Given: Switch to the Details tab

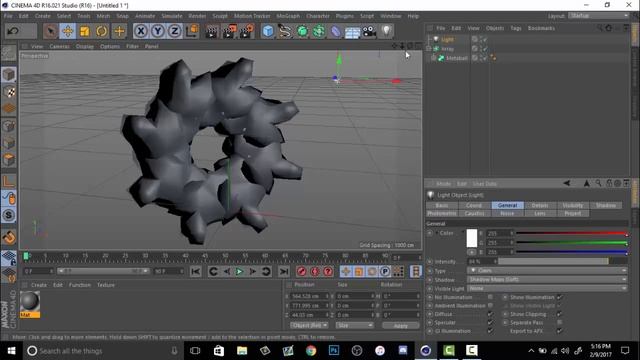Looking at the screenshot, I should pos(540,205).
